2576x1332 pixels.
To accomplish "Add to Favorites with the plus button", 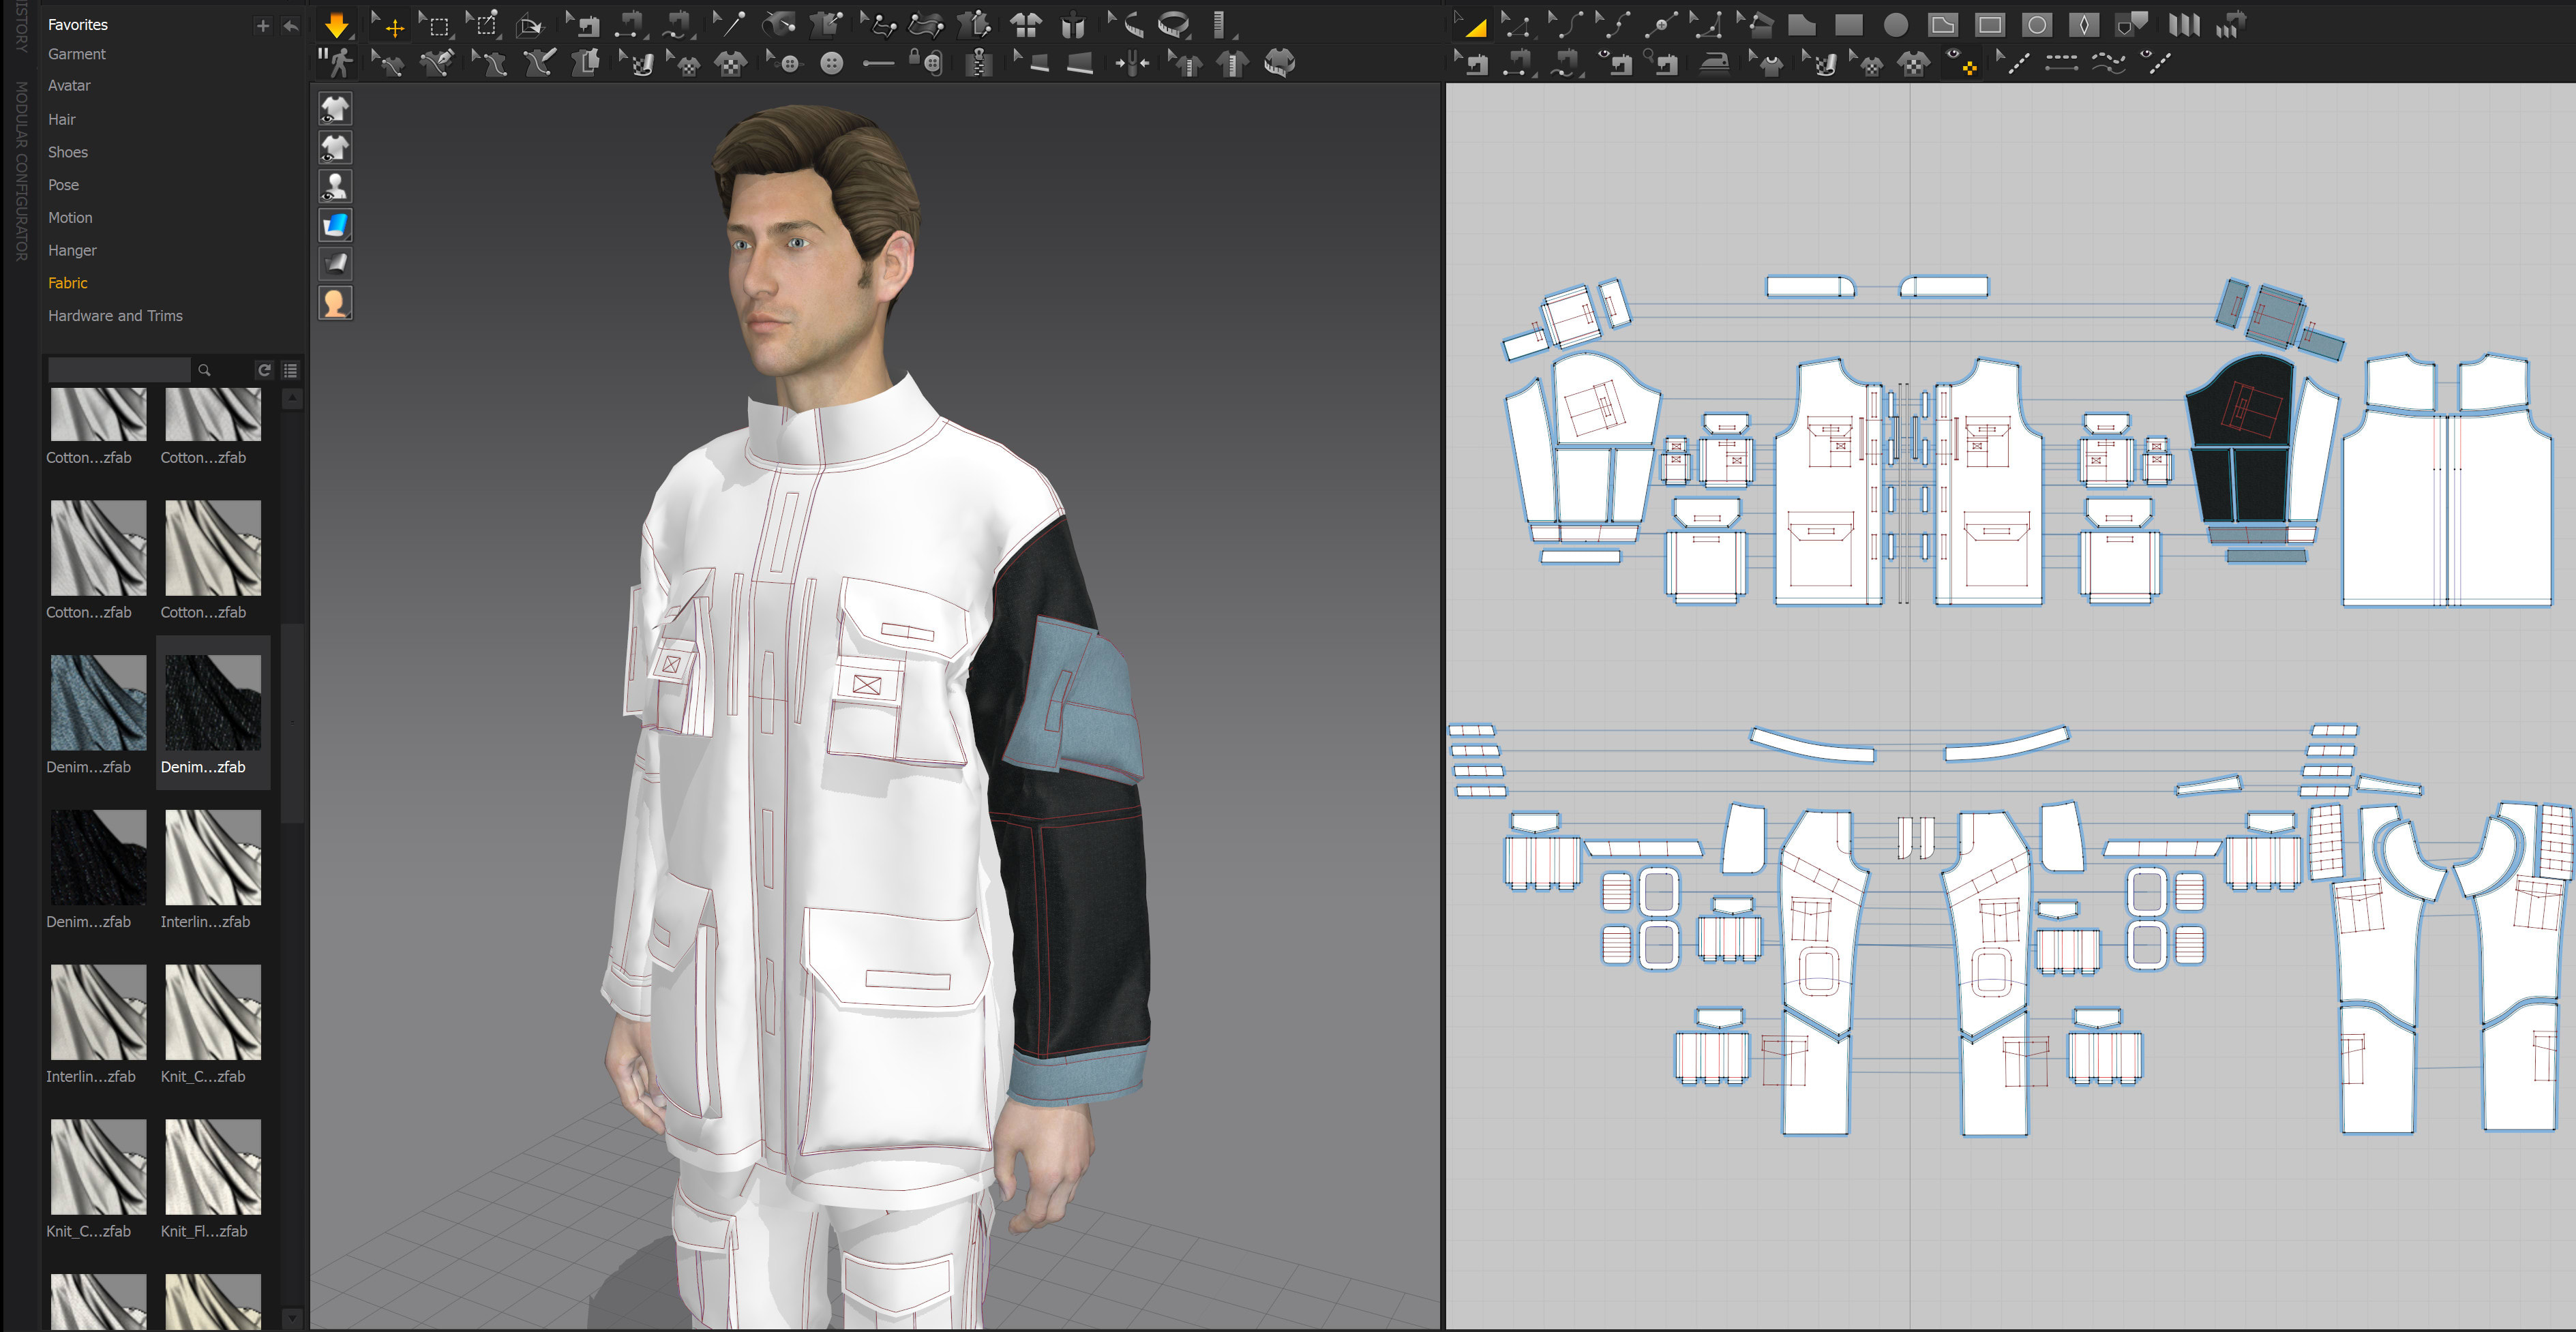I will click(x=263, y=26).
